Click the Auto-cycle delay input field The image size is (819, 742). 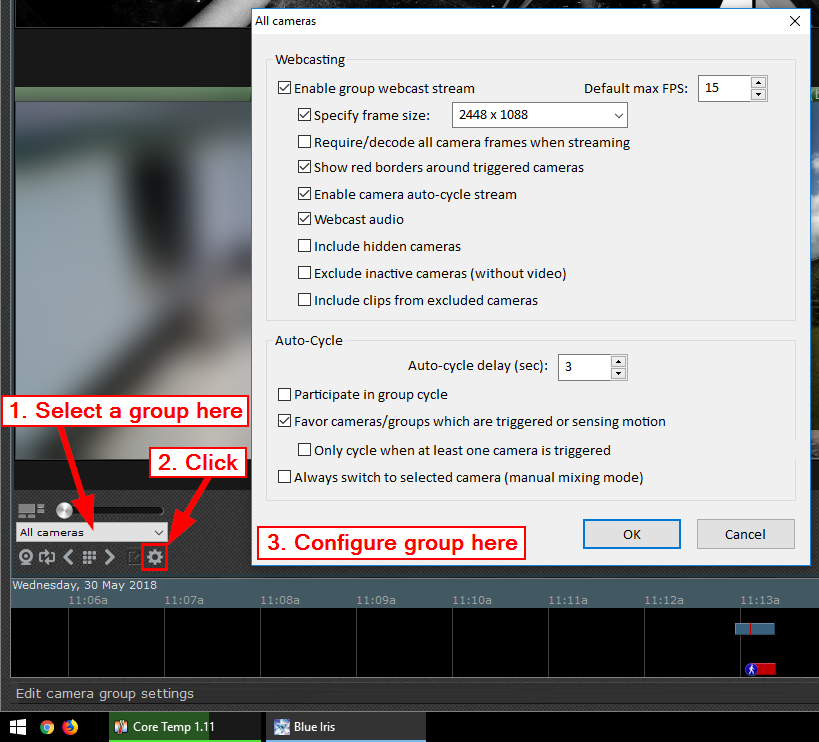(584, 368)
